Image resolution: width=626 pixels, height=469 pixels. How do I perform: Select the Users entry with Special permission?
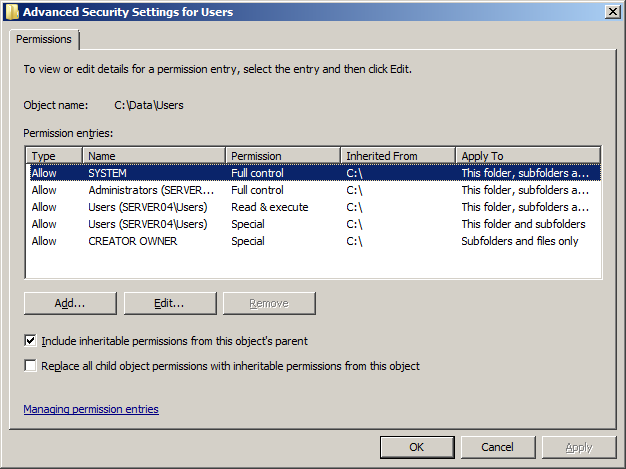[147, 224]
